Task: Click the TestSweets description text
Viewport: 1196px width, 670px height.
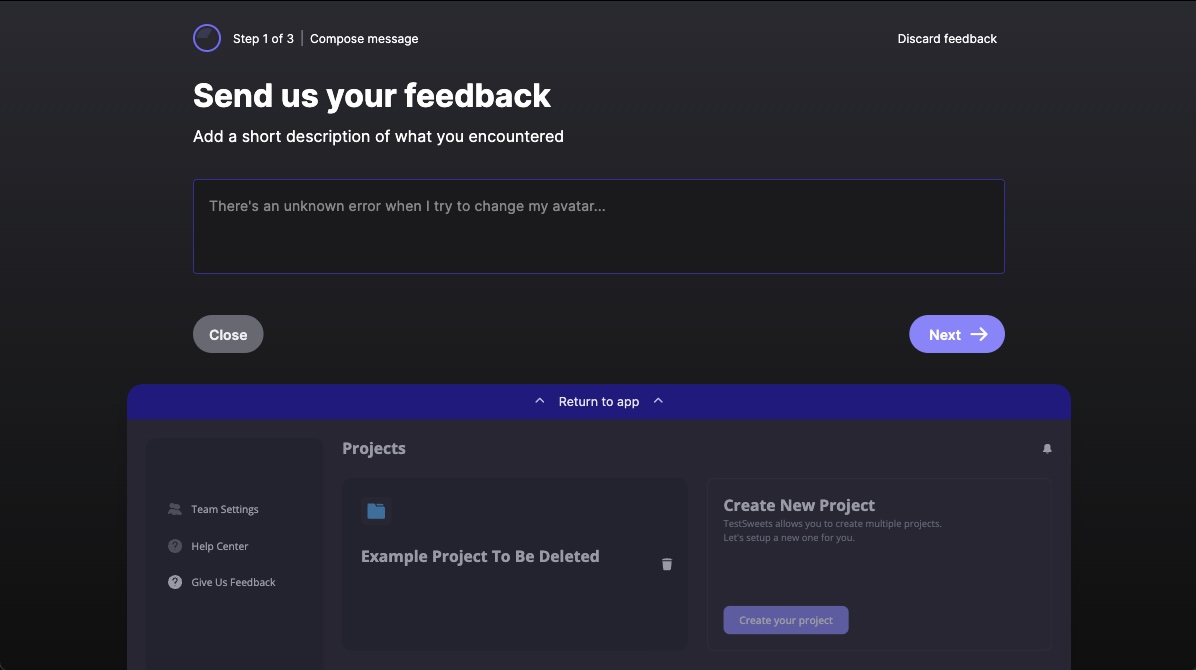Action: pos(832,531)
